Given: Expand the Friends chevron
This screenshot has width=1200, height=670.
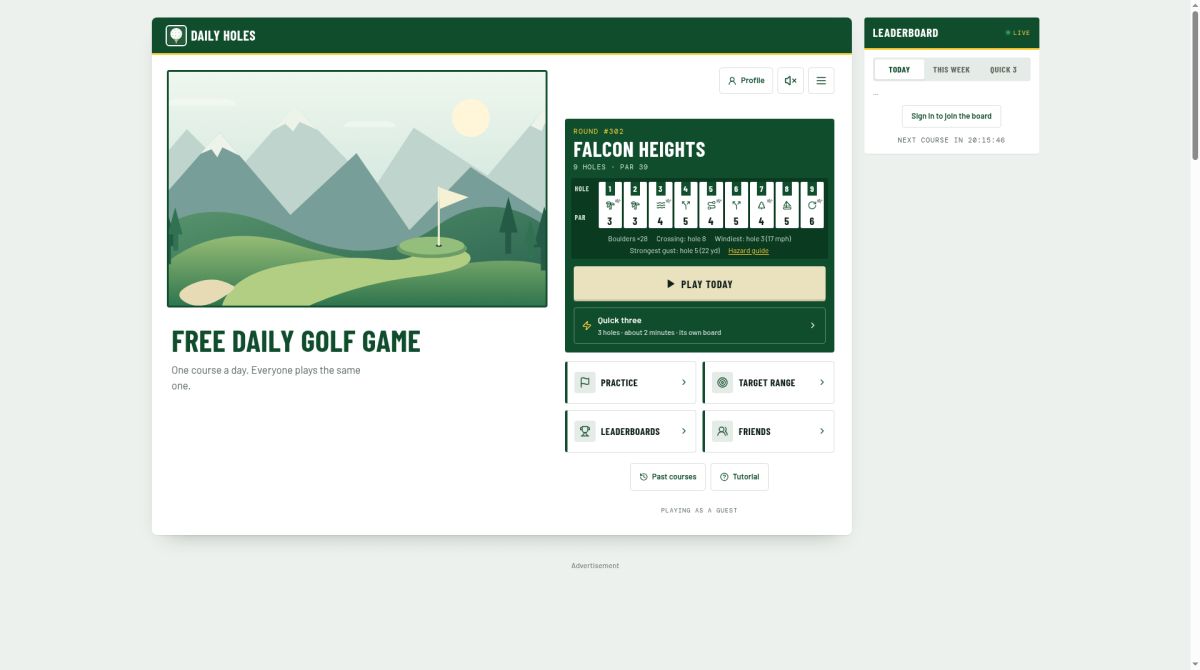Looking at the screenshot, I should (822, 431).
